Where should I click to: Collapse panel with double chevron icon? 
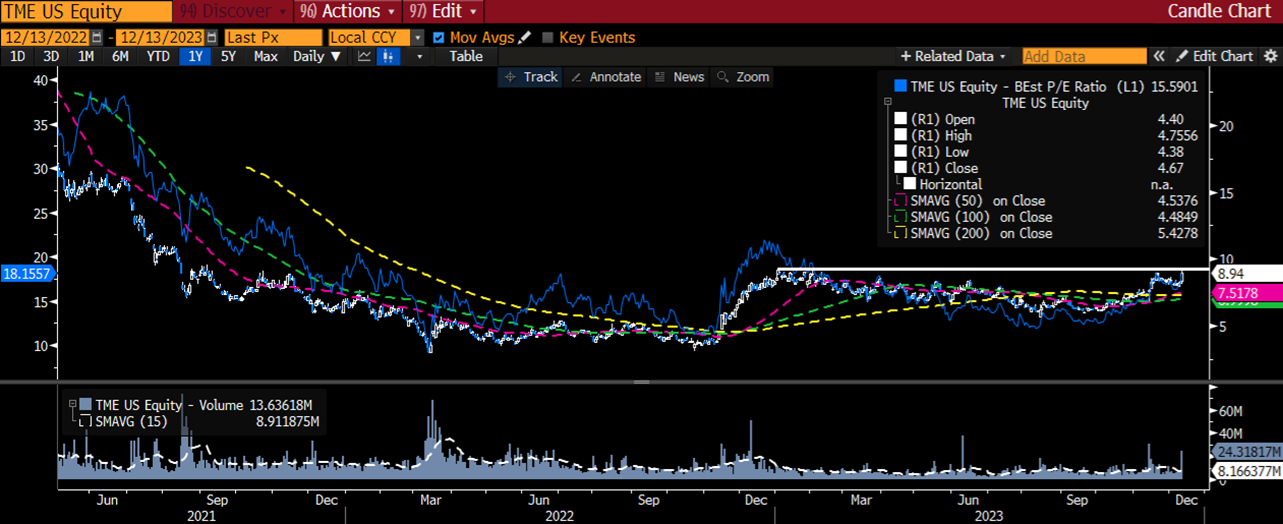coord(1160,56)
